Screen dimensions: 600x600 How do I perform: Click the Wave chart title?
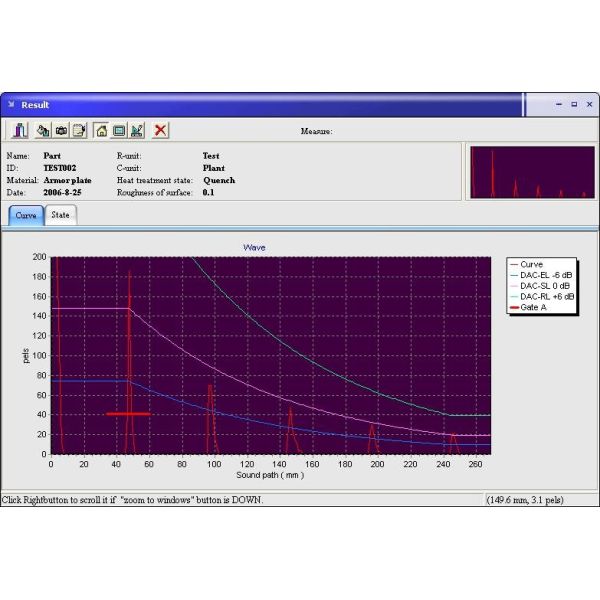point(254,246)
